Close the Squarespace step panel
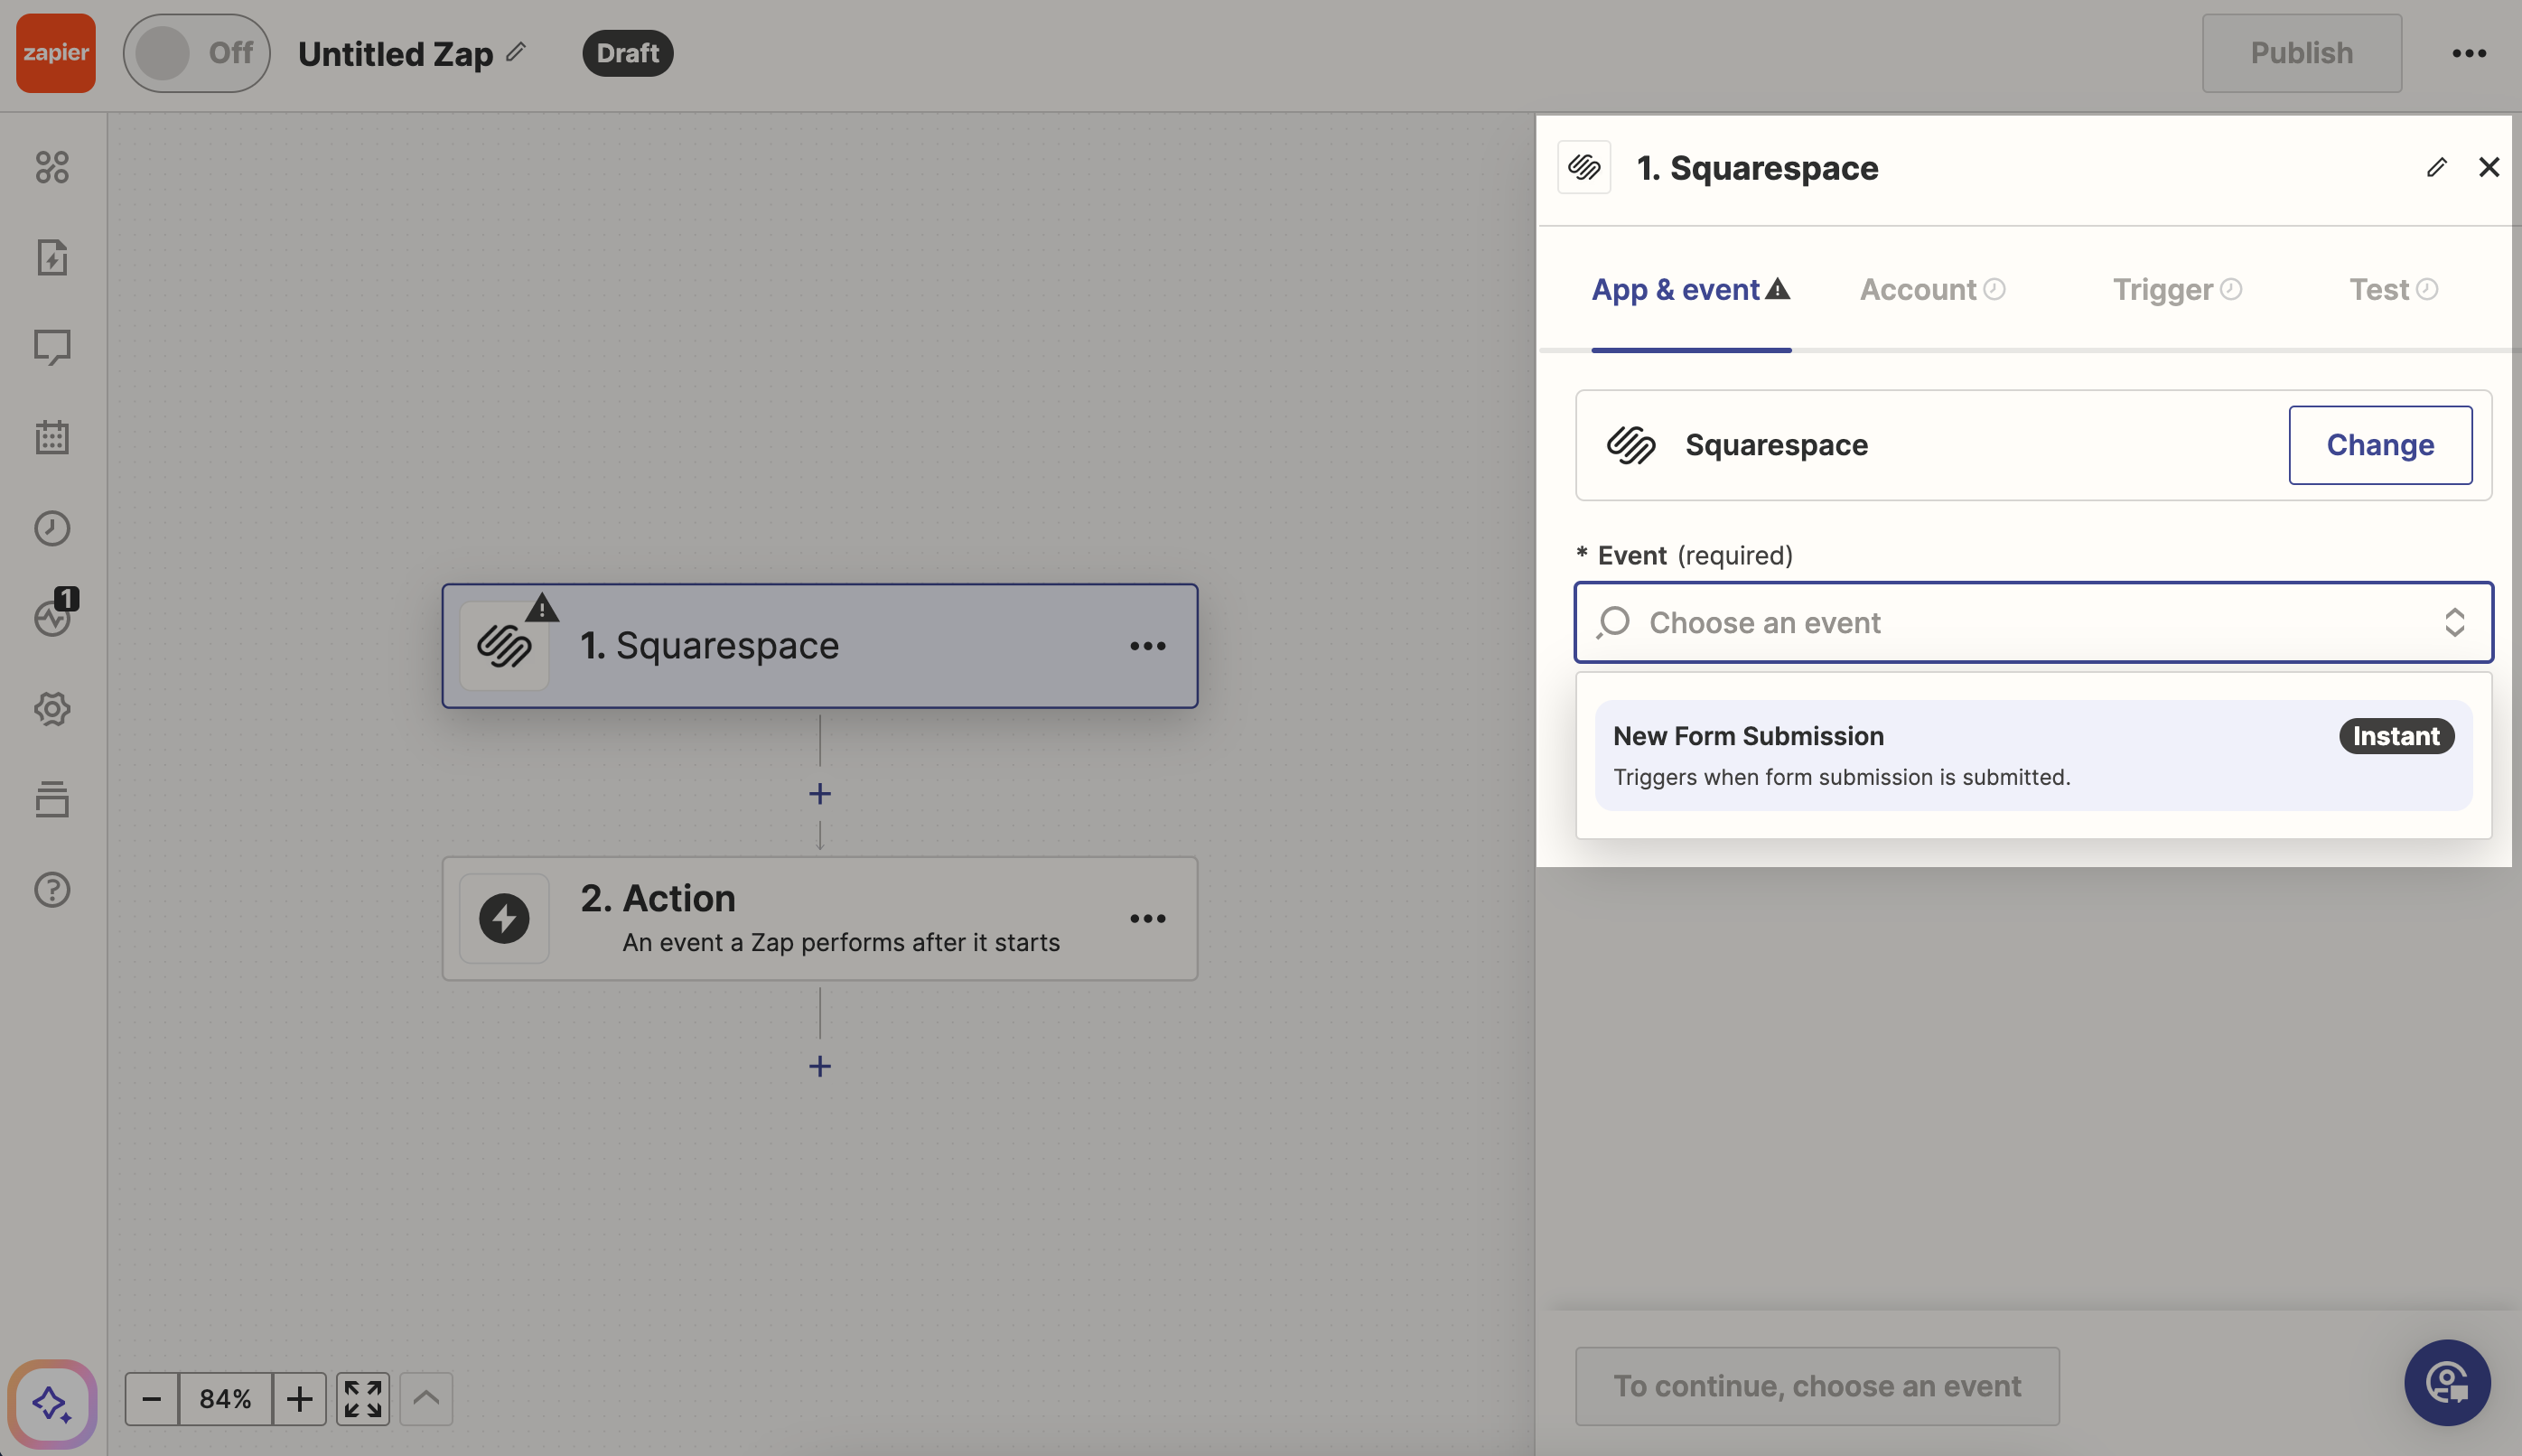Viewport: 2522px width, 1456px height. coord(2489,167)
